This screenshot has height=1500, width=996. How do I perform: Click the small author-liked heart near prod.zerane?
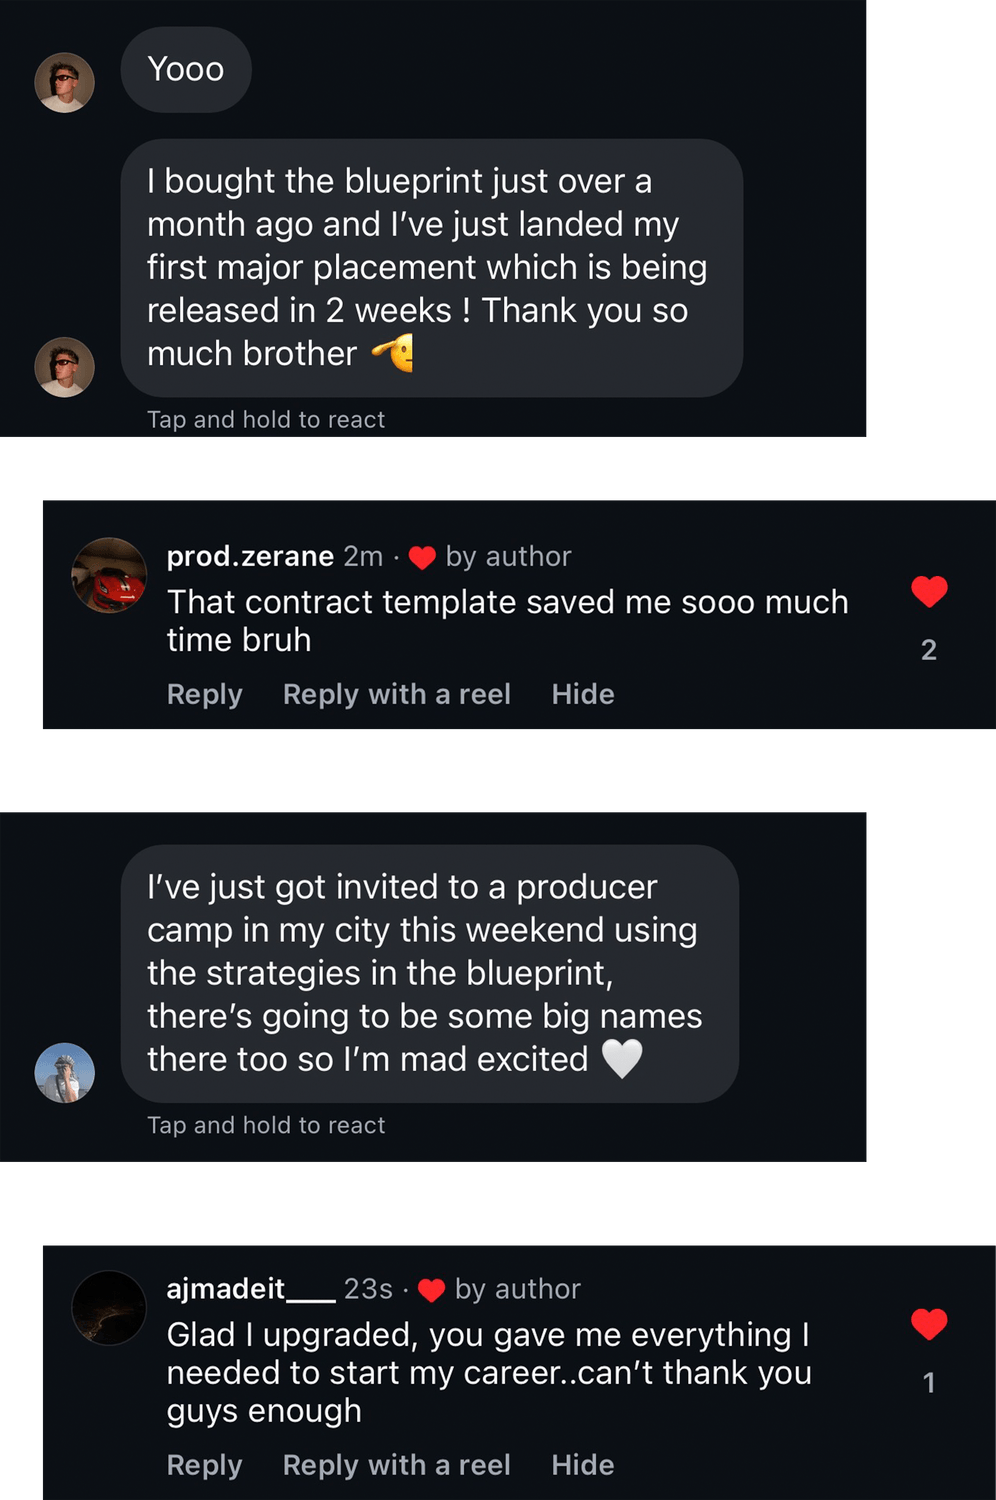[x=422, y=558]
